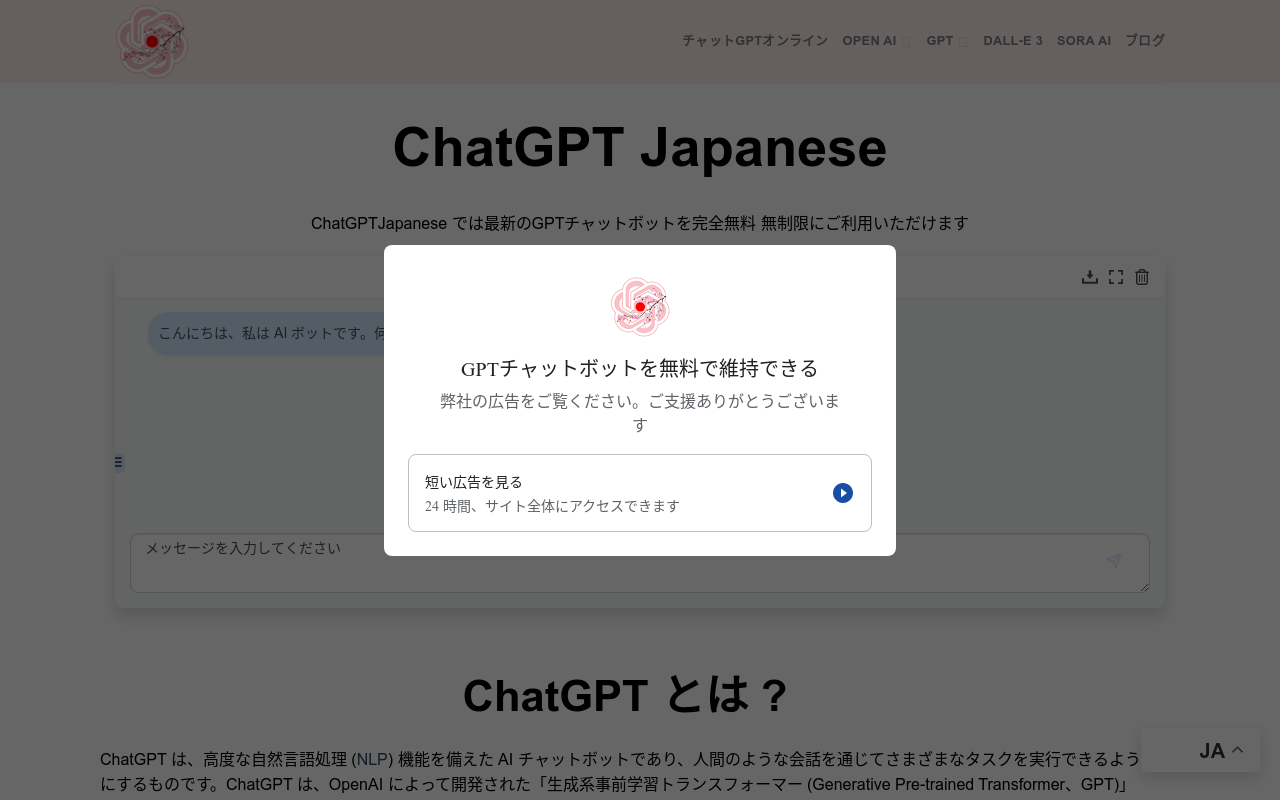
Task: Click dialog title GPTチャットボットを無料で維持できる
Action: pyautogui.click(x=640, y=368)
